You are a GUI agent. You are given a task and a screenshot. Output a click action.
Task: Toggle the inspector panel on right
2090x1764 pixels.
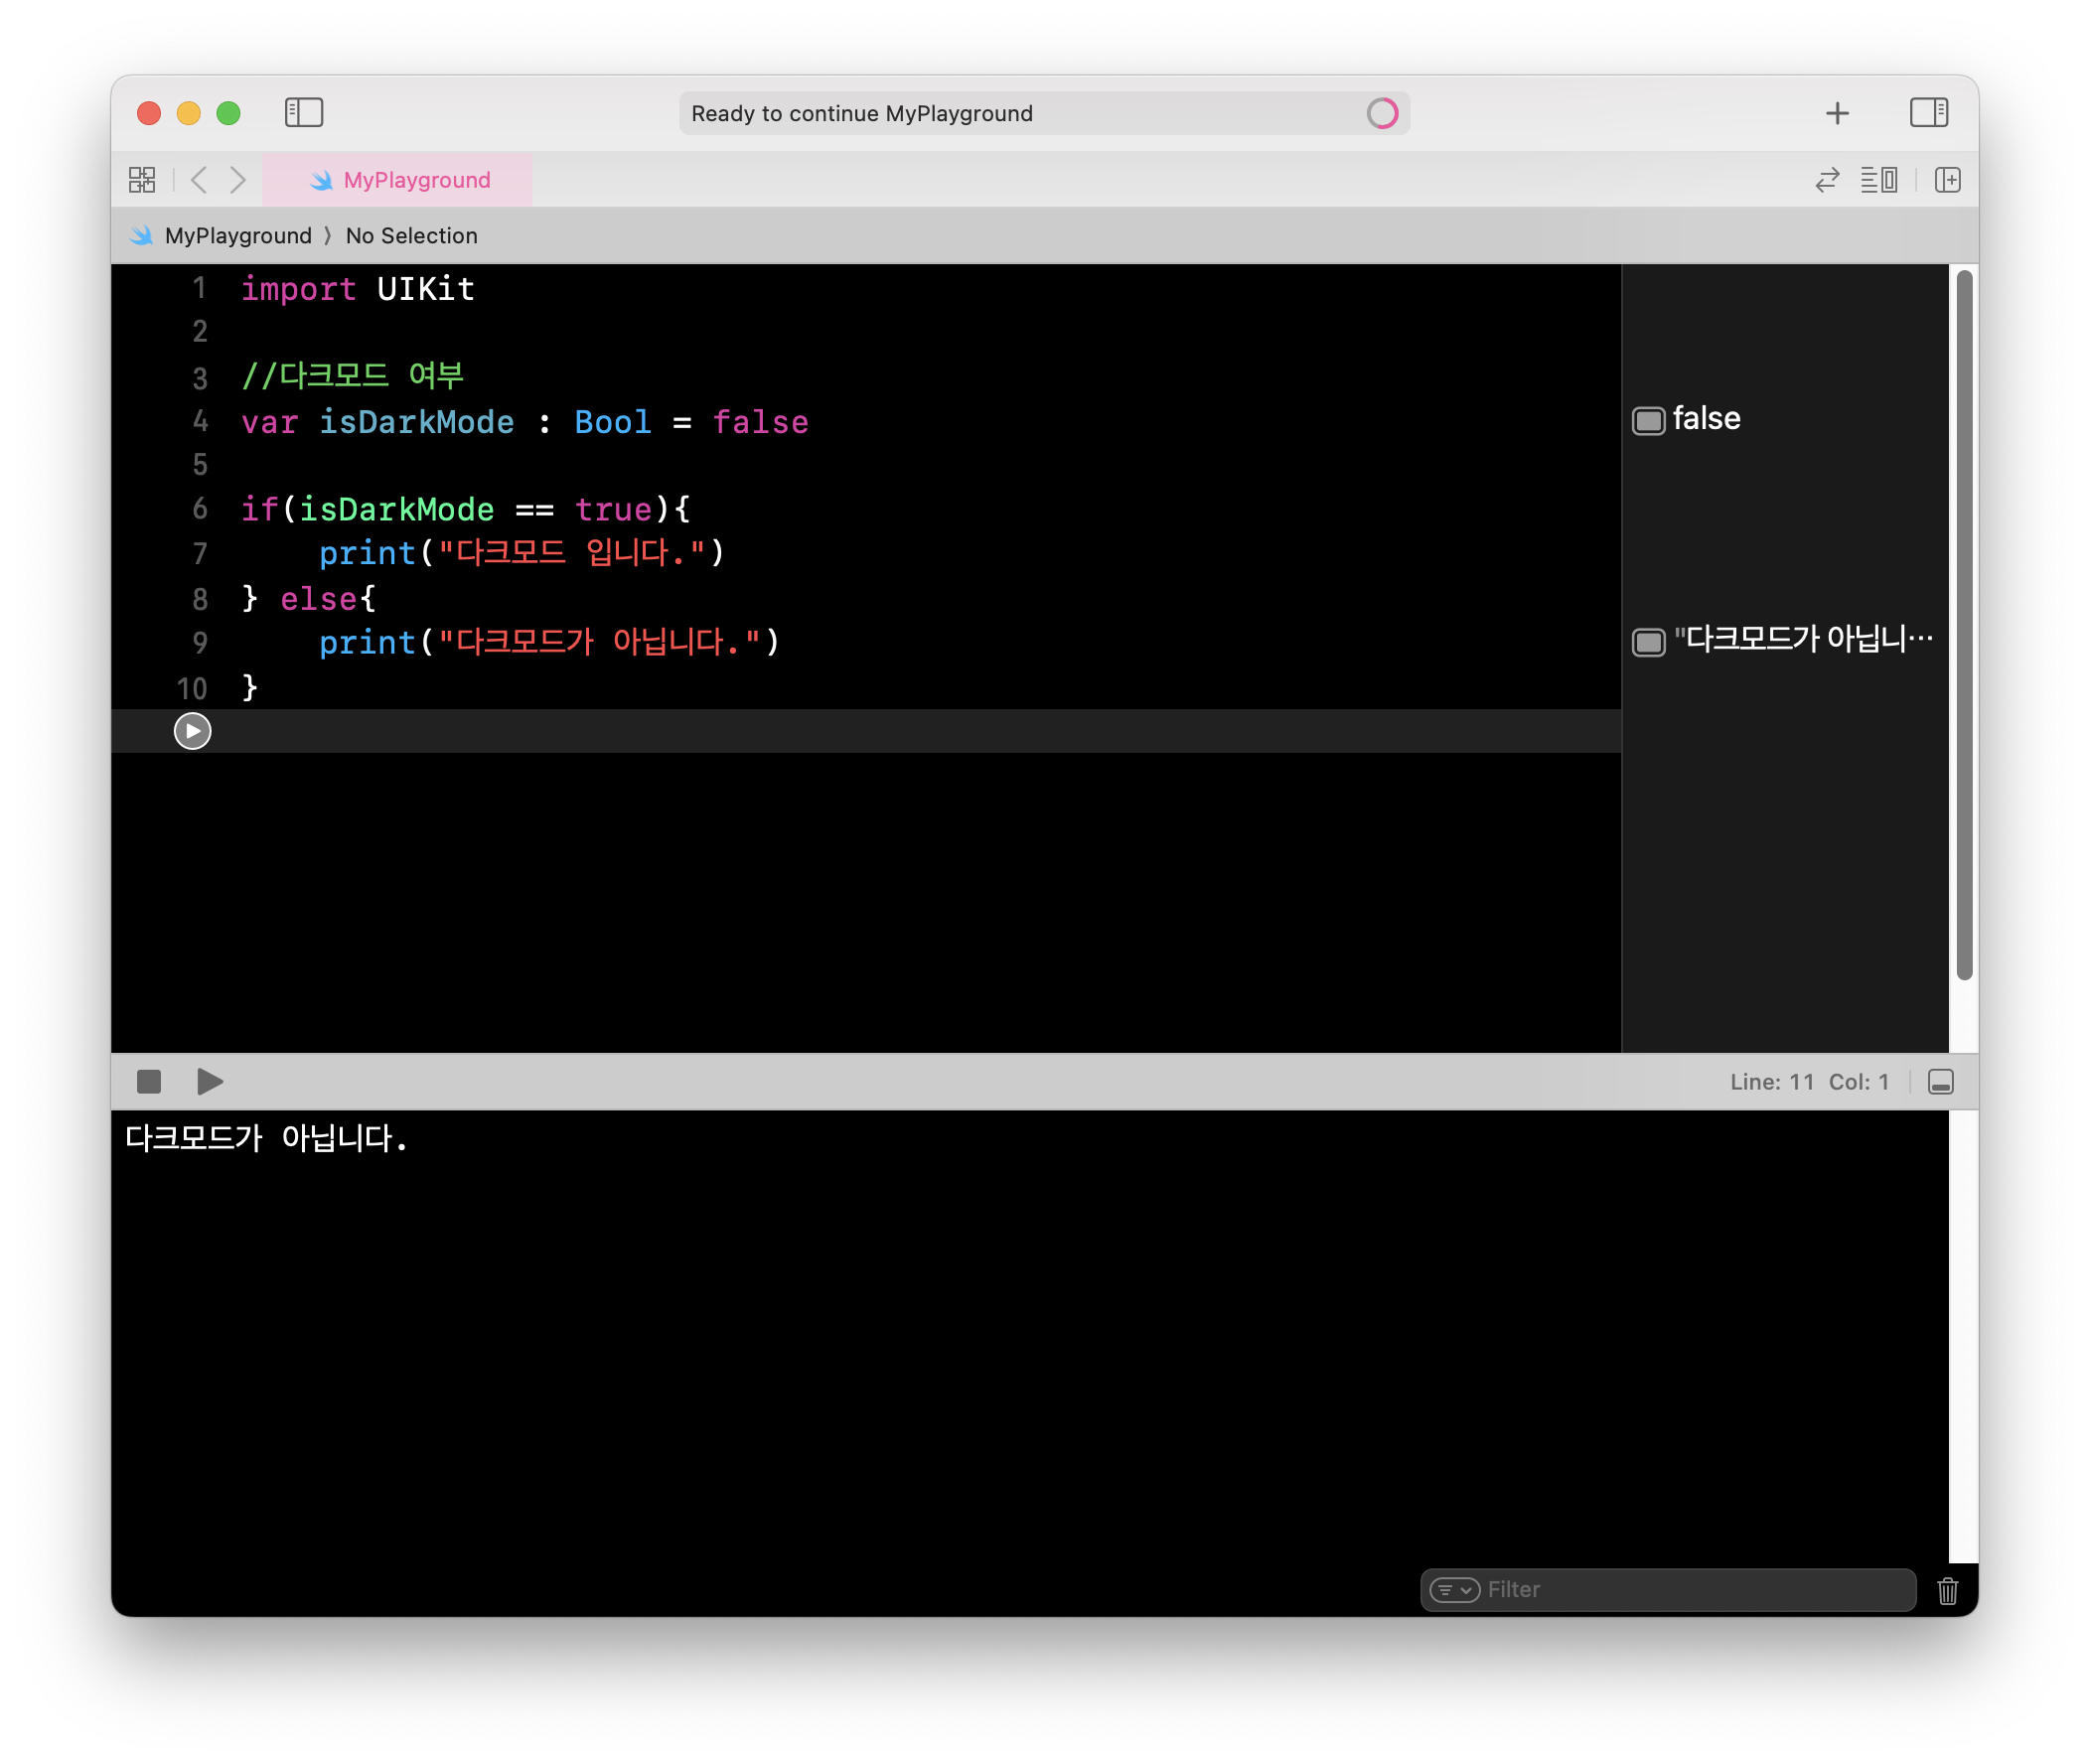pyautogui.click(x=1927, y=112)
